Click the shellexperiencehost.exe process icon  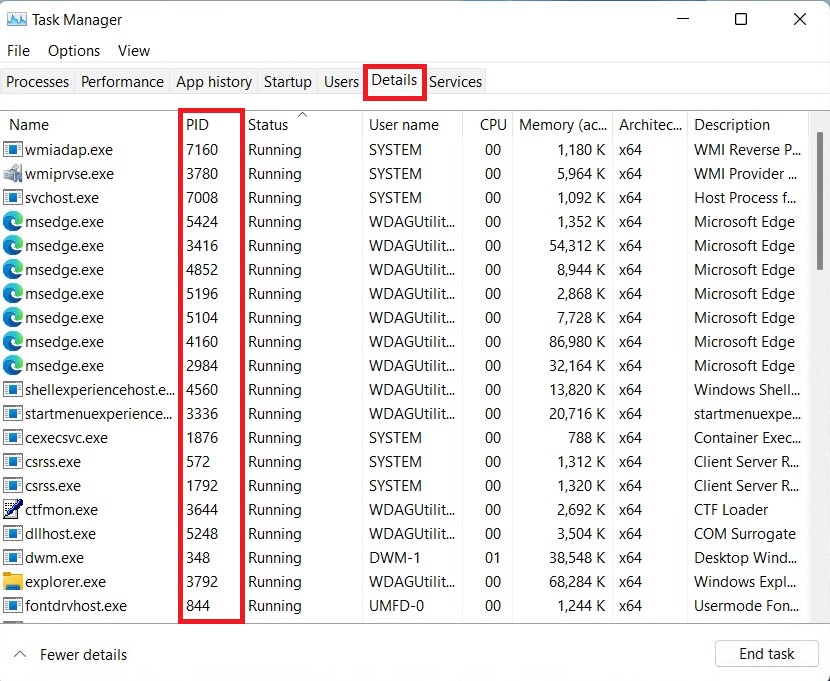[11, 389]
